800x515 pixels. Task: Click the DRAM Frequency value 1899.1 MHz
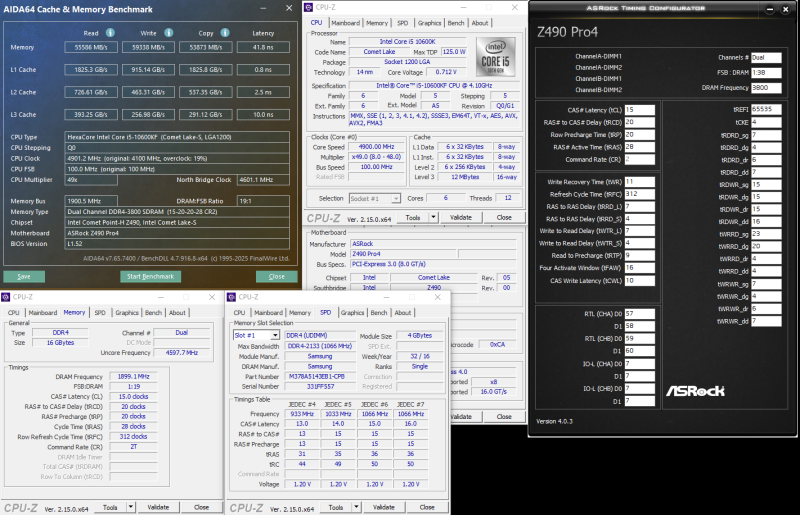pos(134,377)
